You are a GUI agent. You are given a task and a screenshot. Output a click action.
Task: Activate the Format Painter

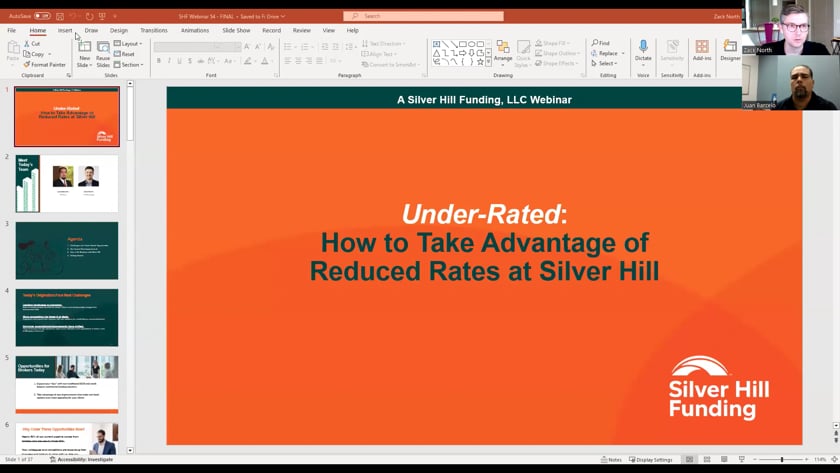point(44,64)
